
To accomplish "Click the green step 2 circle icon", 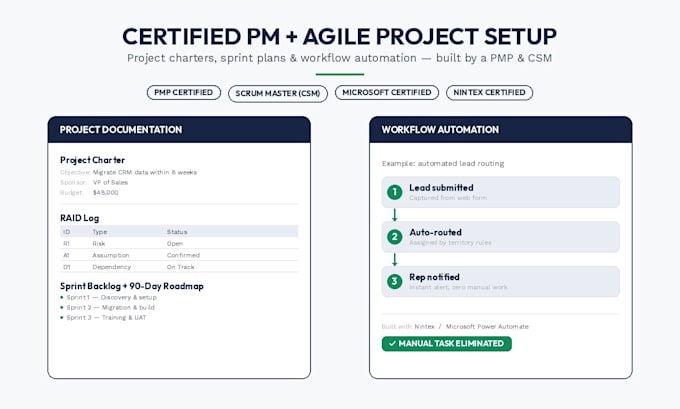I will pos(395,237).
